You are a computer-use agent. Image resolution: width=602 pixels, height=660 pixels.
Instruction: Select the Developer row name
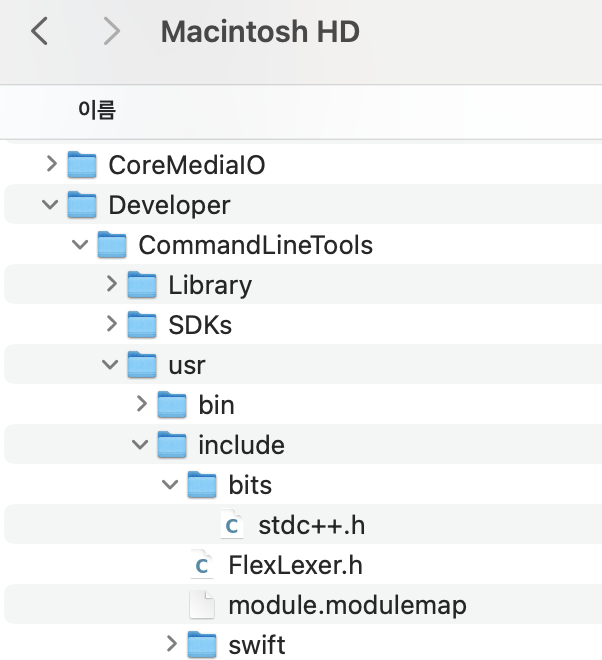tap(170, 206)
